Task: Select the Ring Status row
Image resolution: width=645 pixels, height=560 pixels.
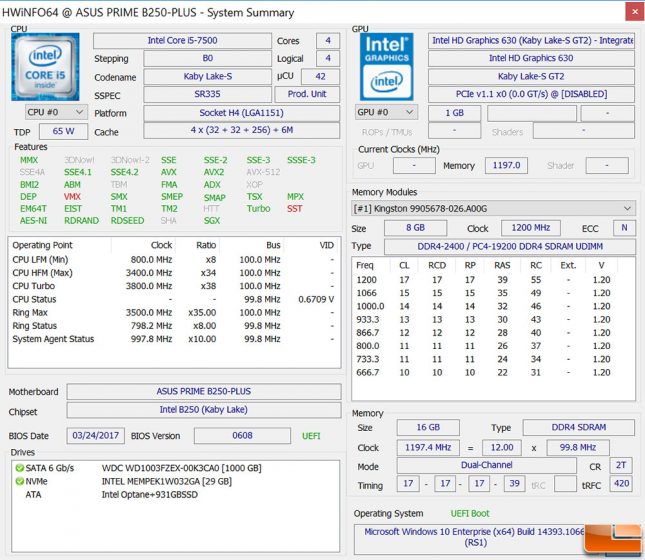Action: (x=174, y=326)
